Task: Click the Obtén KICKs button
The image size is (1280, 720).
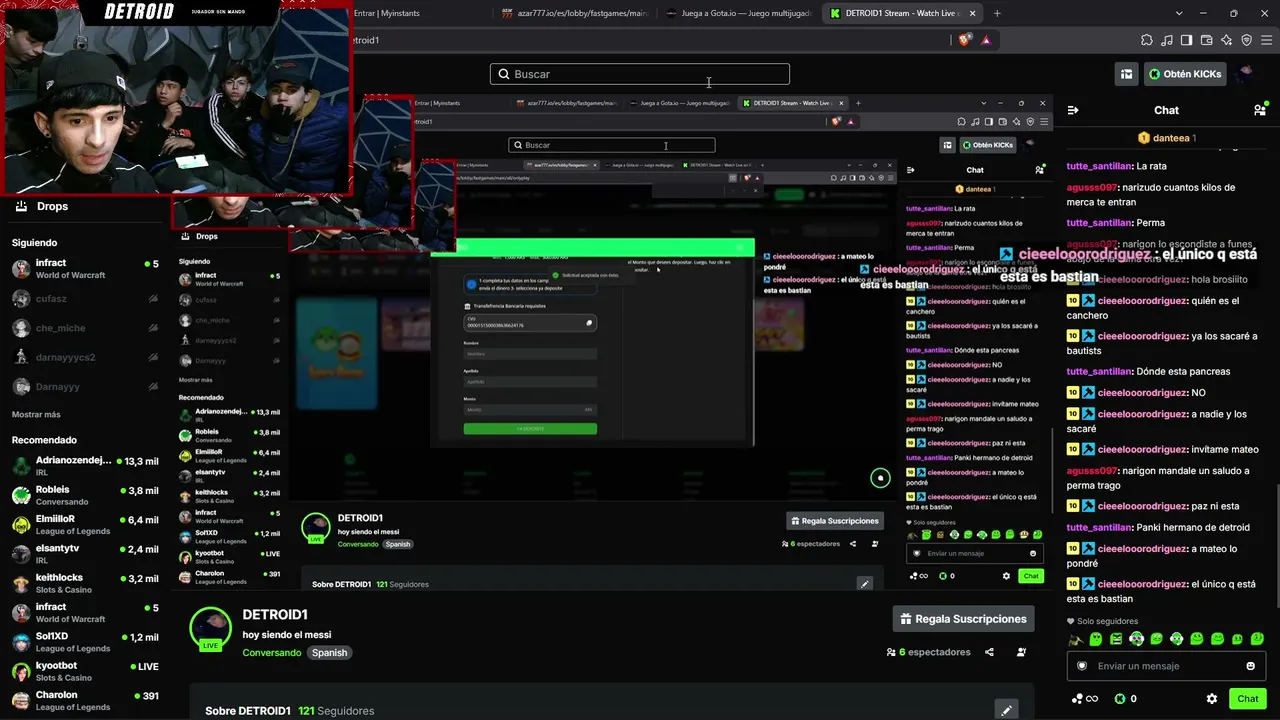Action: (x=1184, y=74)
